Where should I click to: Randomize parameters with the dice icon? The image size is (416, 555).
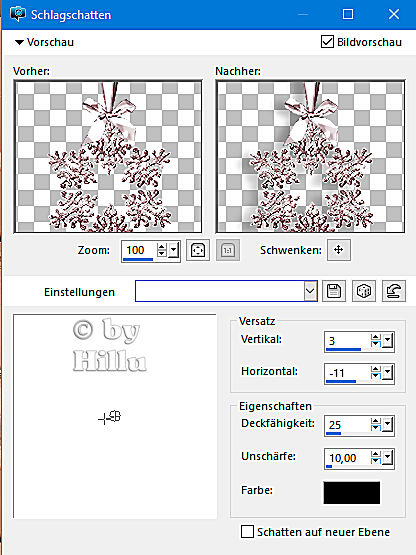tap(364, 291)
